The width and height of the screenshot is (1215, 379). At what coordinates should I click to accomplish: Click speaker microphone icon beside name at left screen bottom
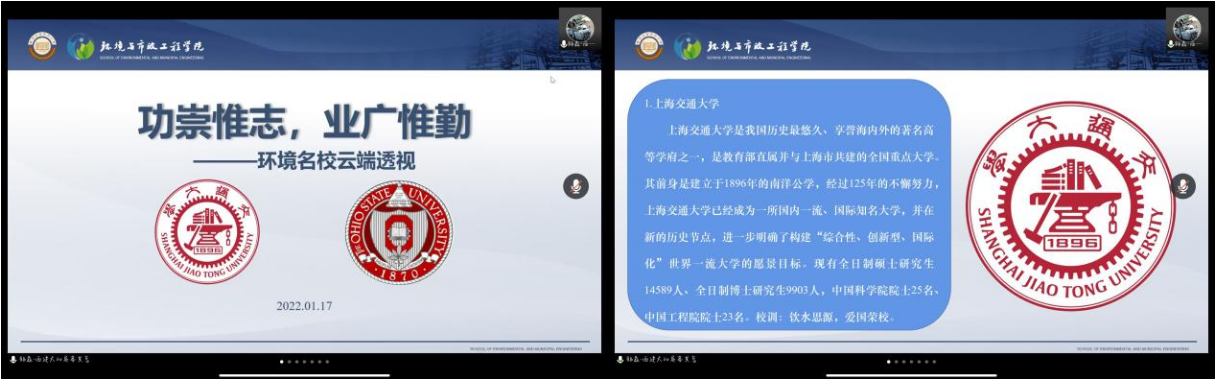pyautogui.click(x=13, y=358)
